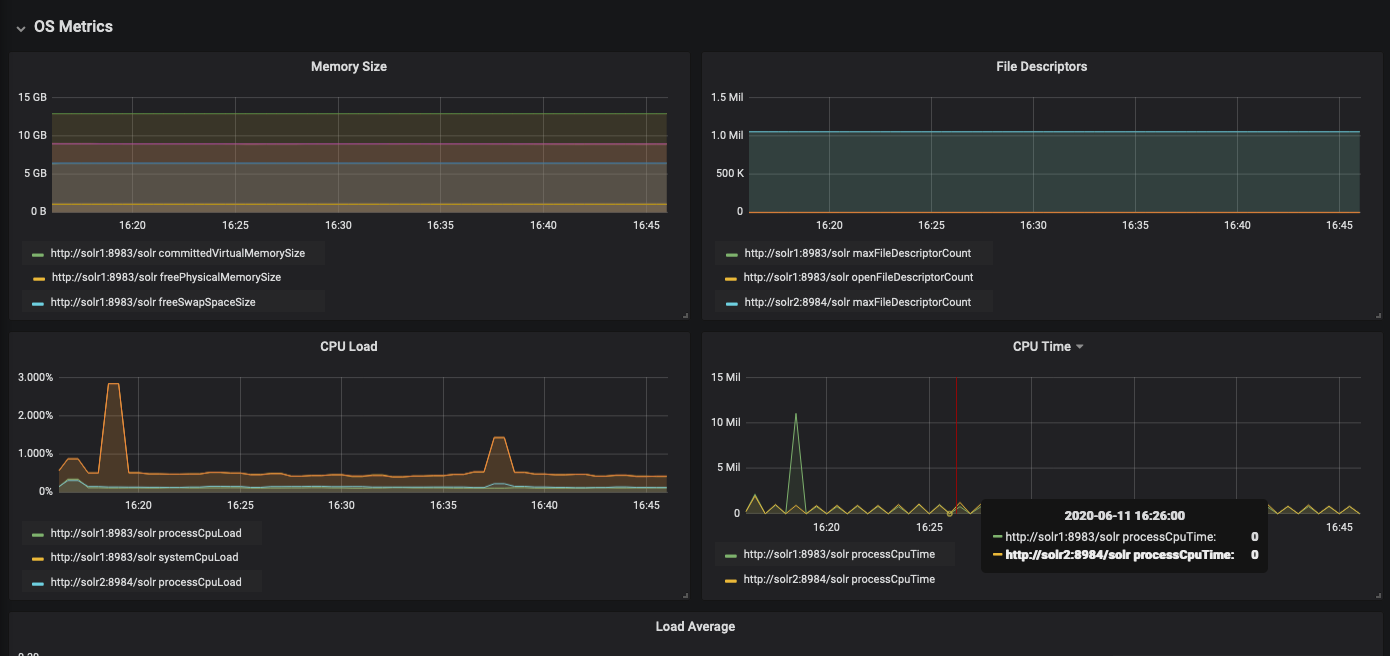Collapse the OS Metrics row chevron
This screenshot has height=656, width=1390.
(20, 28)
